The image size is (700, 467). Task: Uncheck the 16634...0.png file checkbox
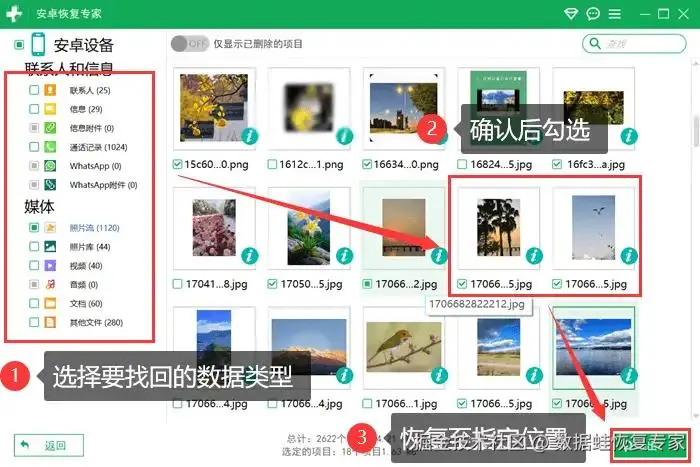(x=367, y=164)
